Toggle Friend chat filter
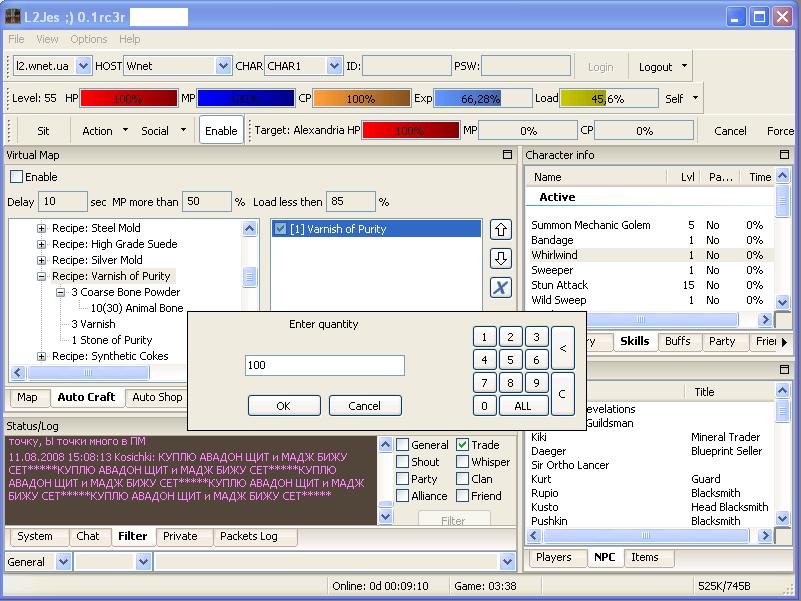Screen dimensions: 801x601 (x=462, y=496)
